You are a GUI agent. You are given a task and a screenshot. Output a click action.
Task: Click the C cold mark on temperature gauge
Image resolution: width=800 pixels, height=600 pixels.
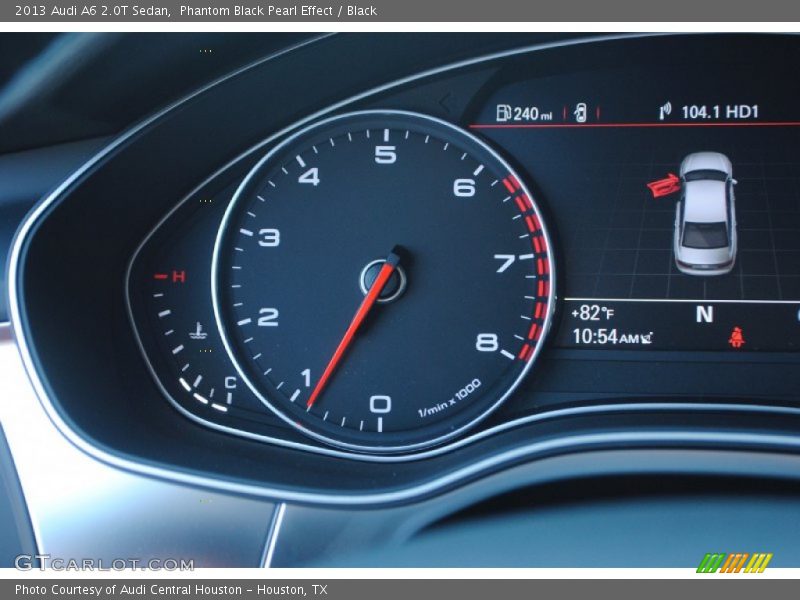click(x=230, y=382)
